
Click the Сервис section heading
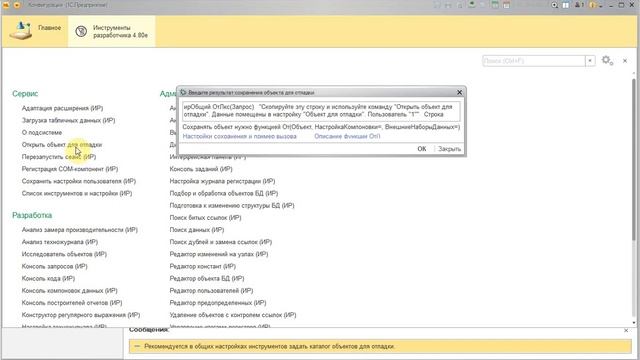click(x=25, y=94)
